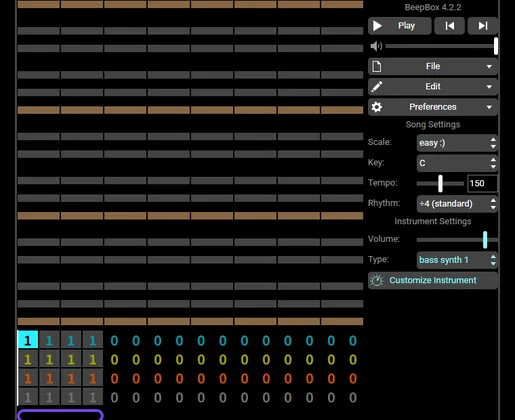The image size is (515, 420).
Task: Select fourth pattern box in cyan channel
Action: pos(93,340)
